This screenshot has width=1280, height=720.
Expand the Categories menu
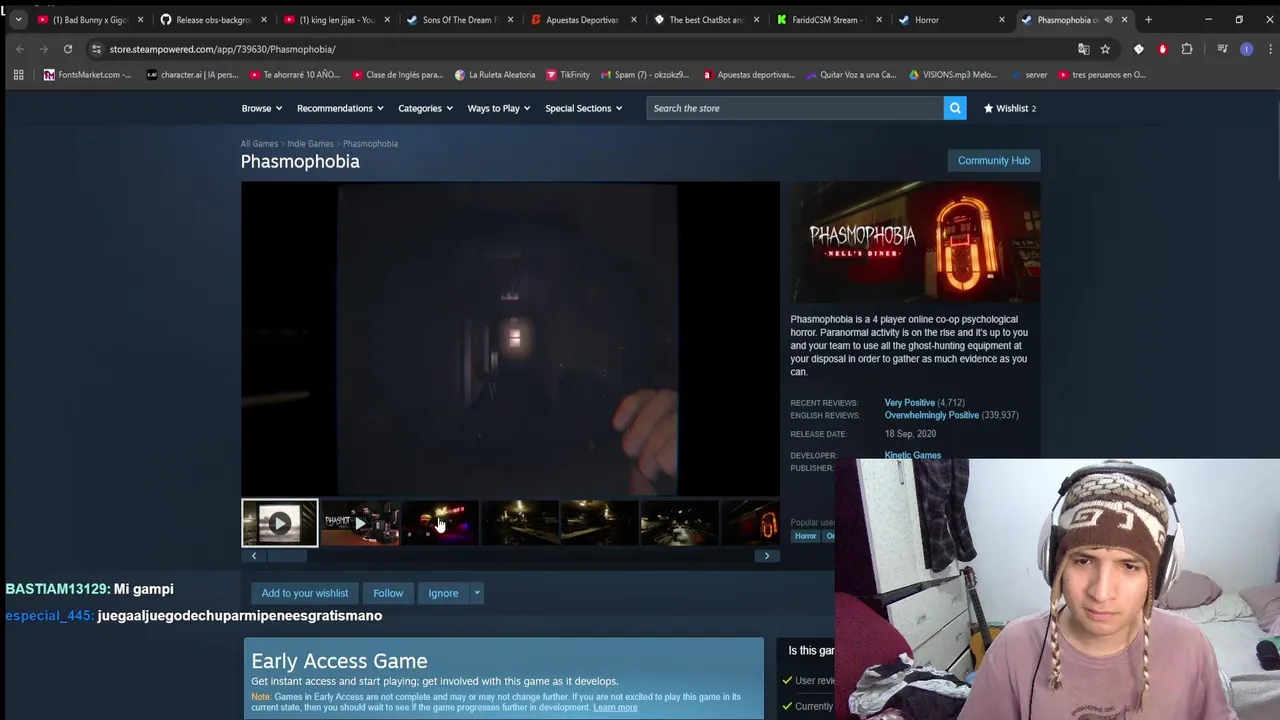pyautogui.click(x=426, y=108)
